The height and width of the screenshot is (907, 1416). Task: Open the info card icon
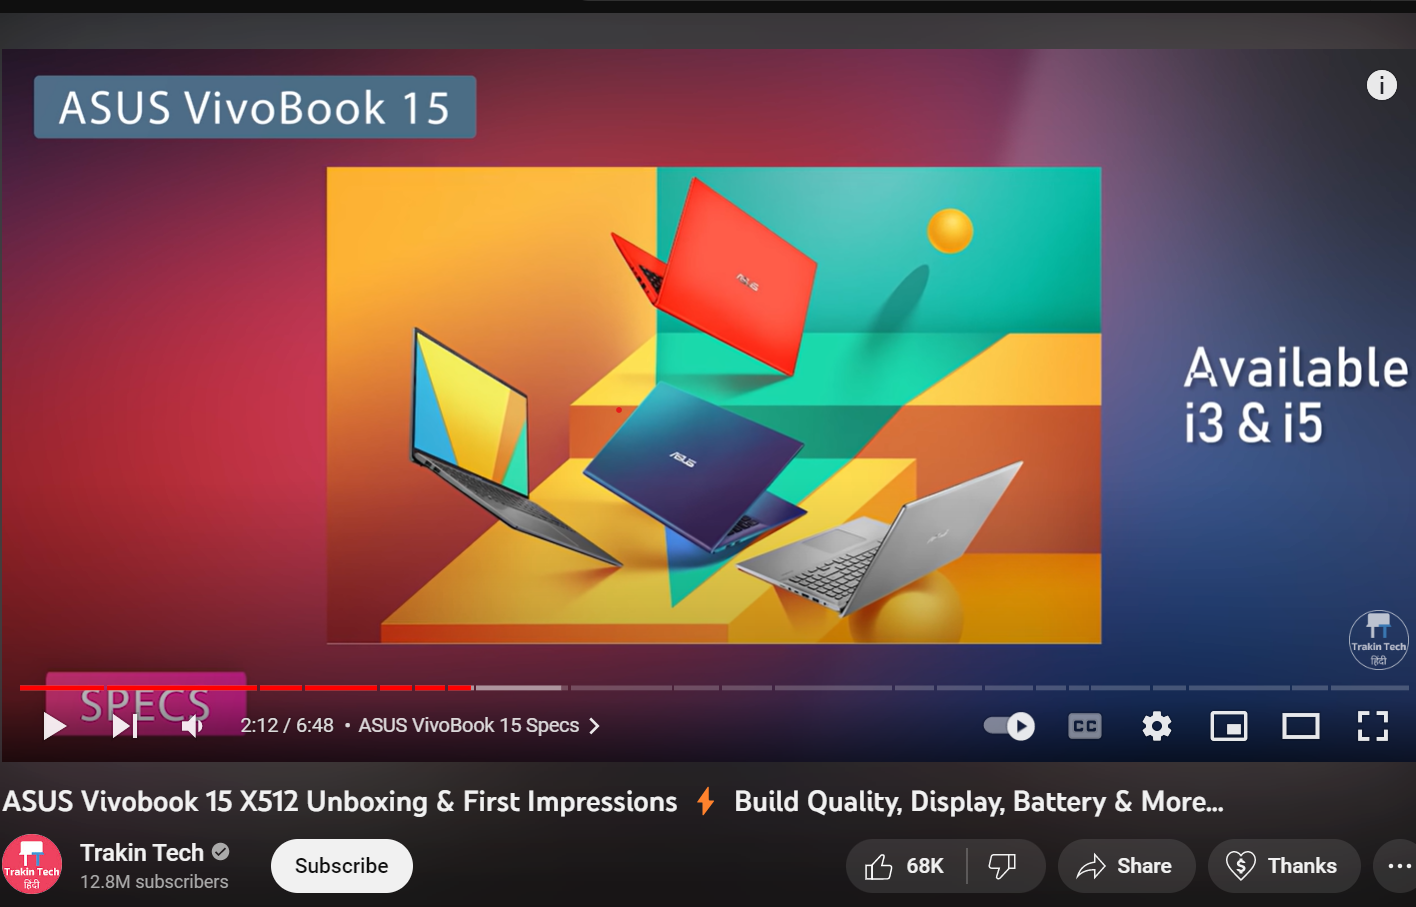tap(1382, 85)
